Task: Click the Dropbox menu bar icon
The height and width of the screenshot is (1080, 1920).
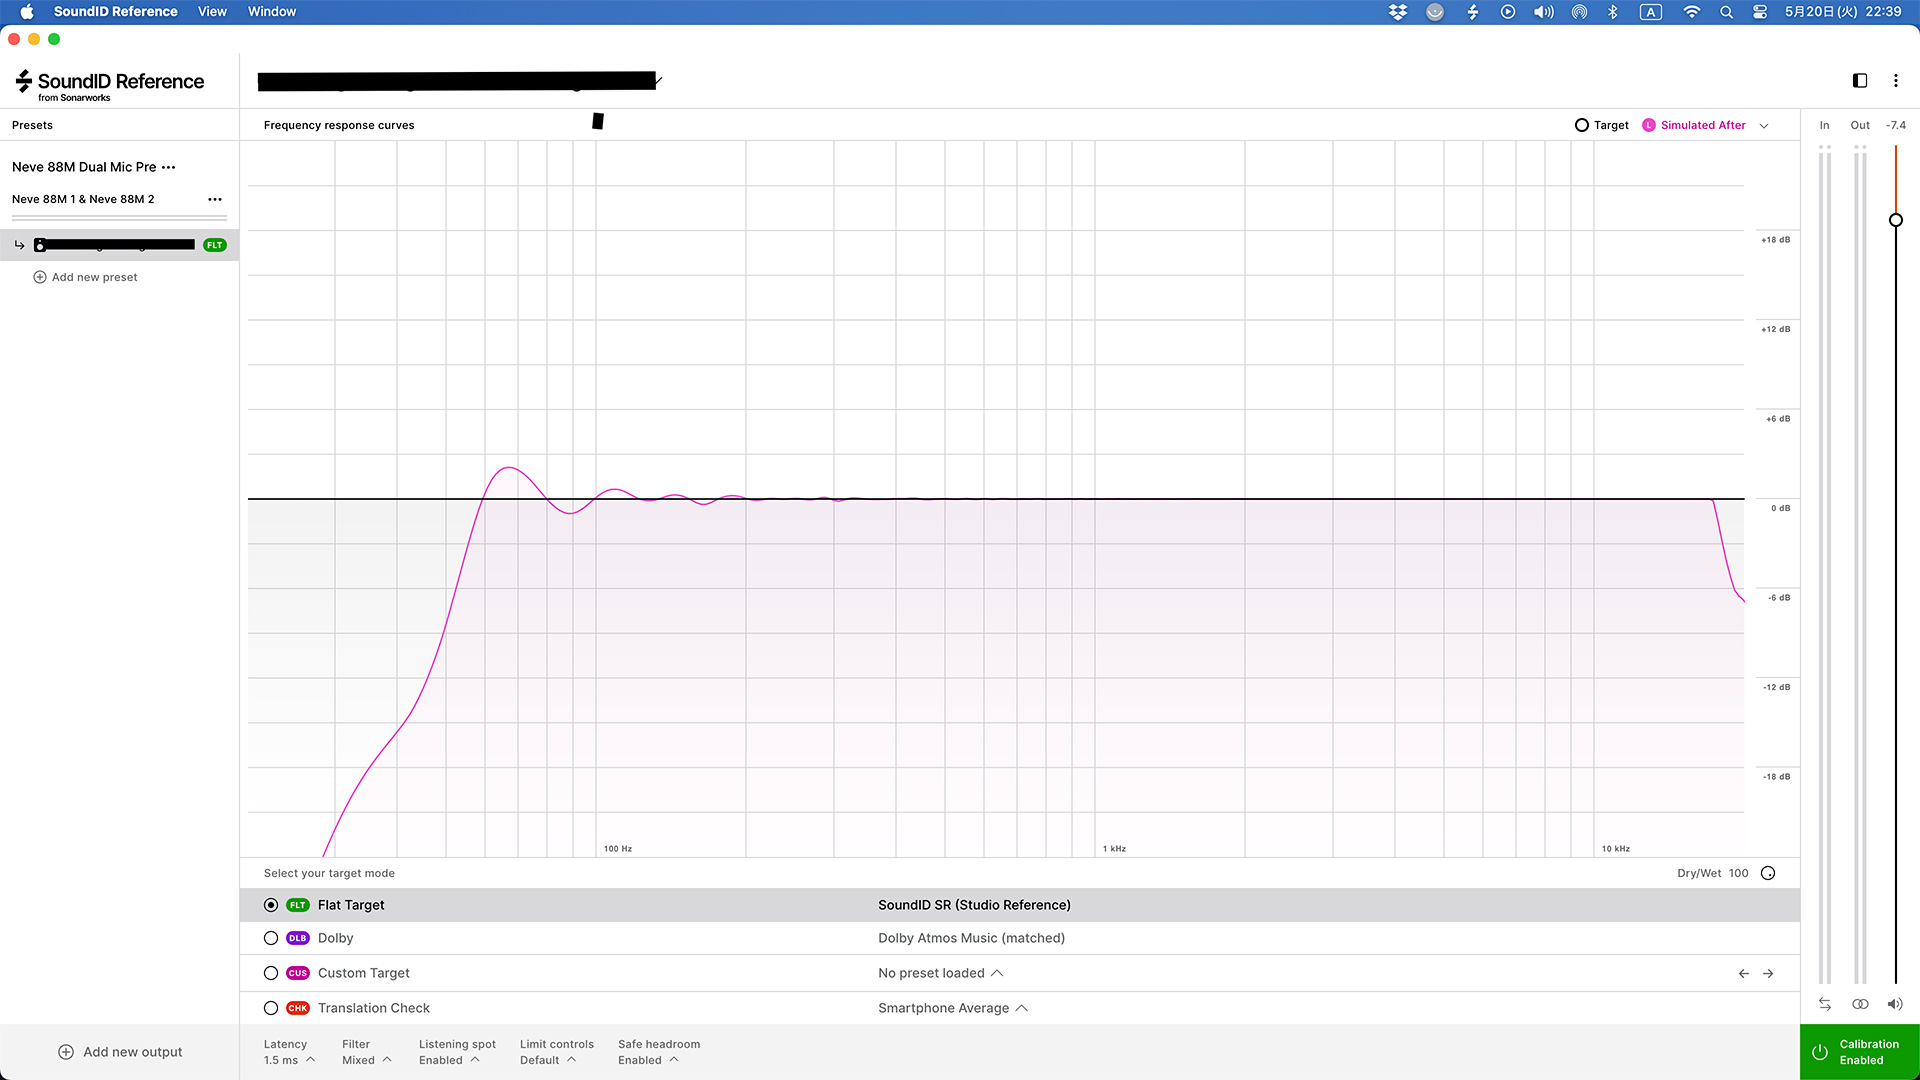Action: pyautogui.click(x=1398, y=12)
